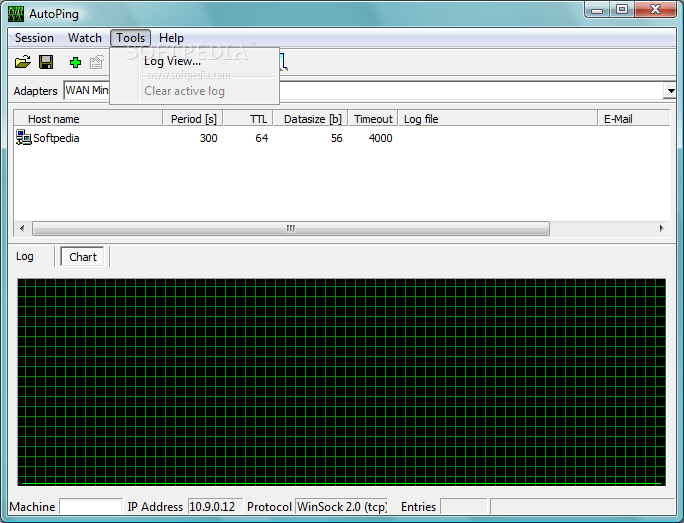Click the Softpedia host computer icon
Image resolution: width=684 pixels, height=523 pixels.
tap(24, 137)
